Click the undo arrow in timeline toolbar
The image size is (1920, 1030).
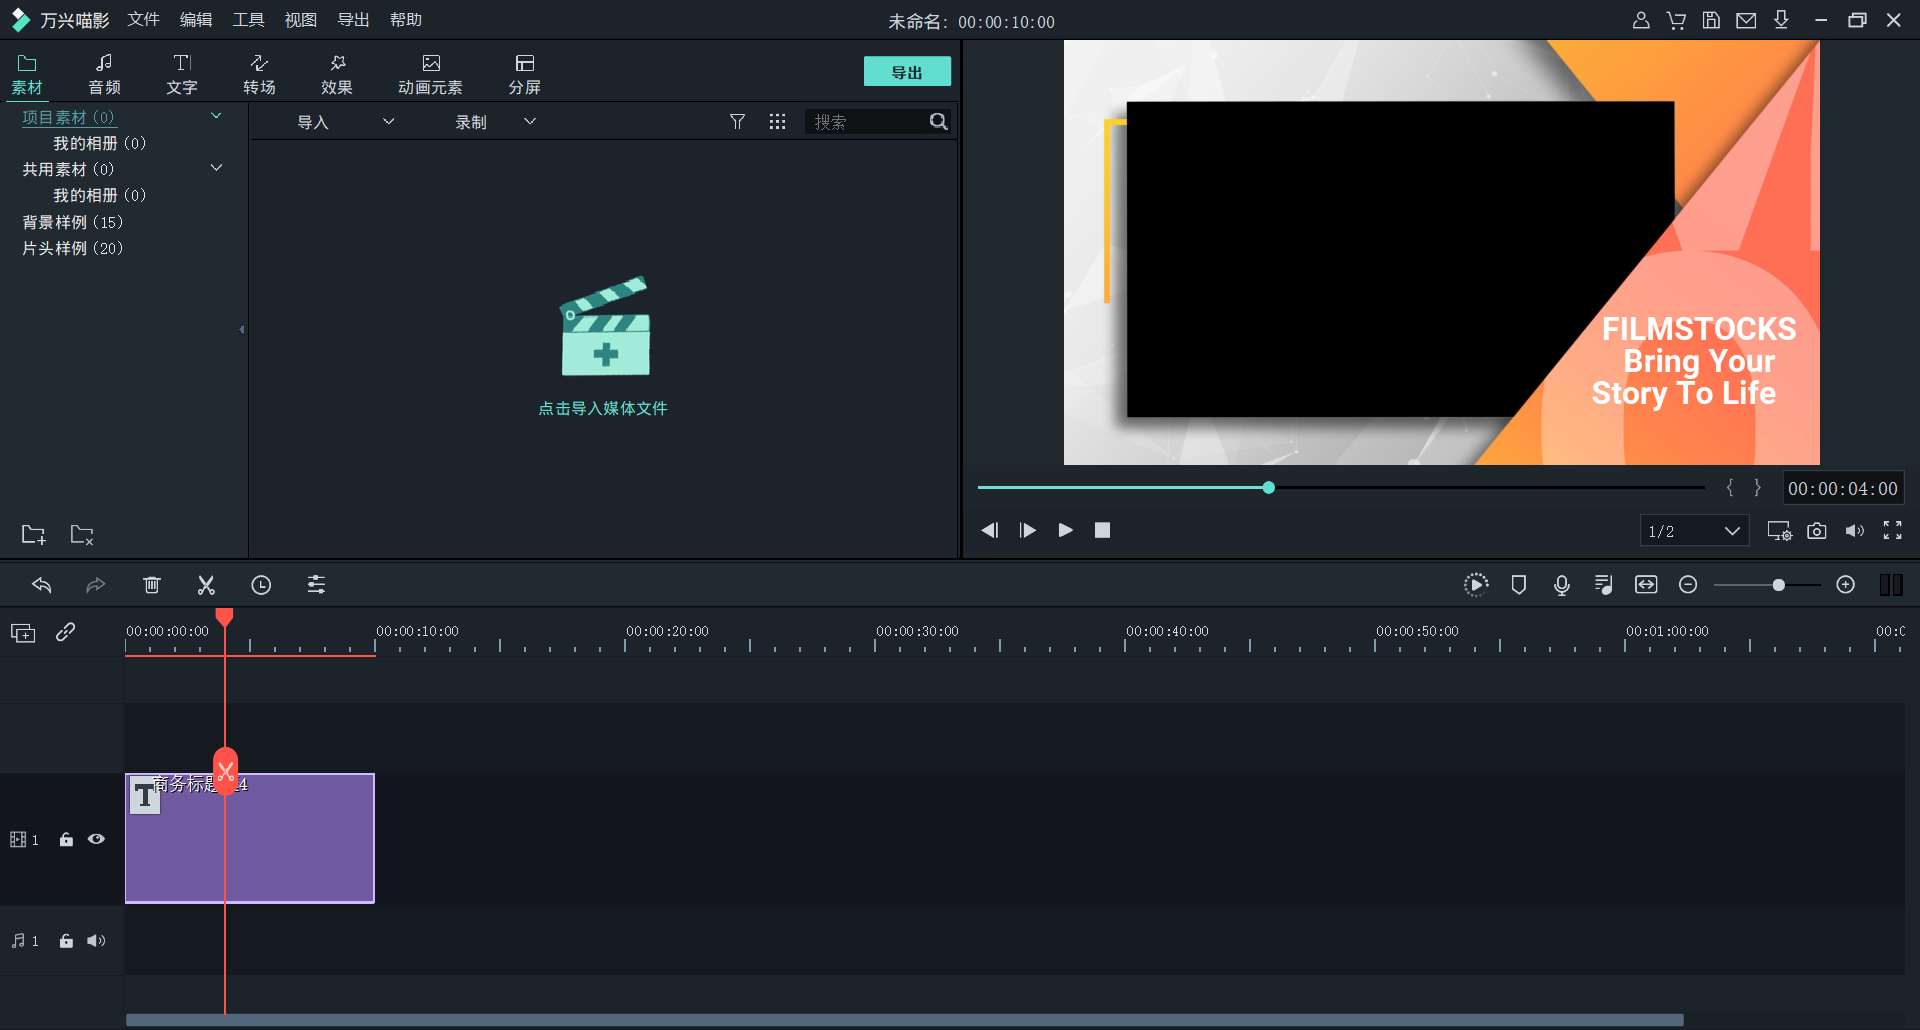[x=42, y=585]
